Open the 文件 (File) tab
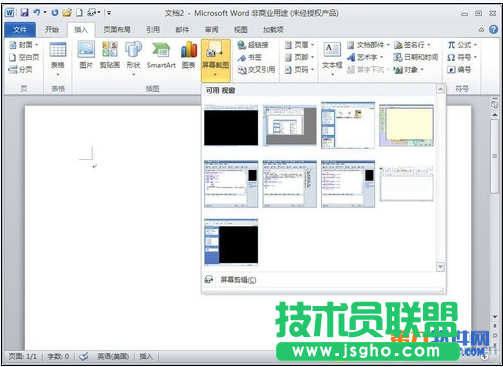This screenshot has height=367, width=503. (x=20, y=30)
